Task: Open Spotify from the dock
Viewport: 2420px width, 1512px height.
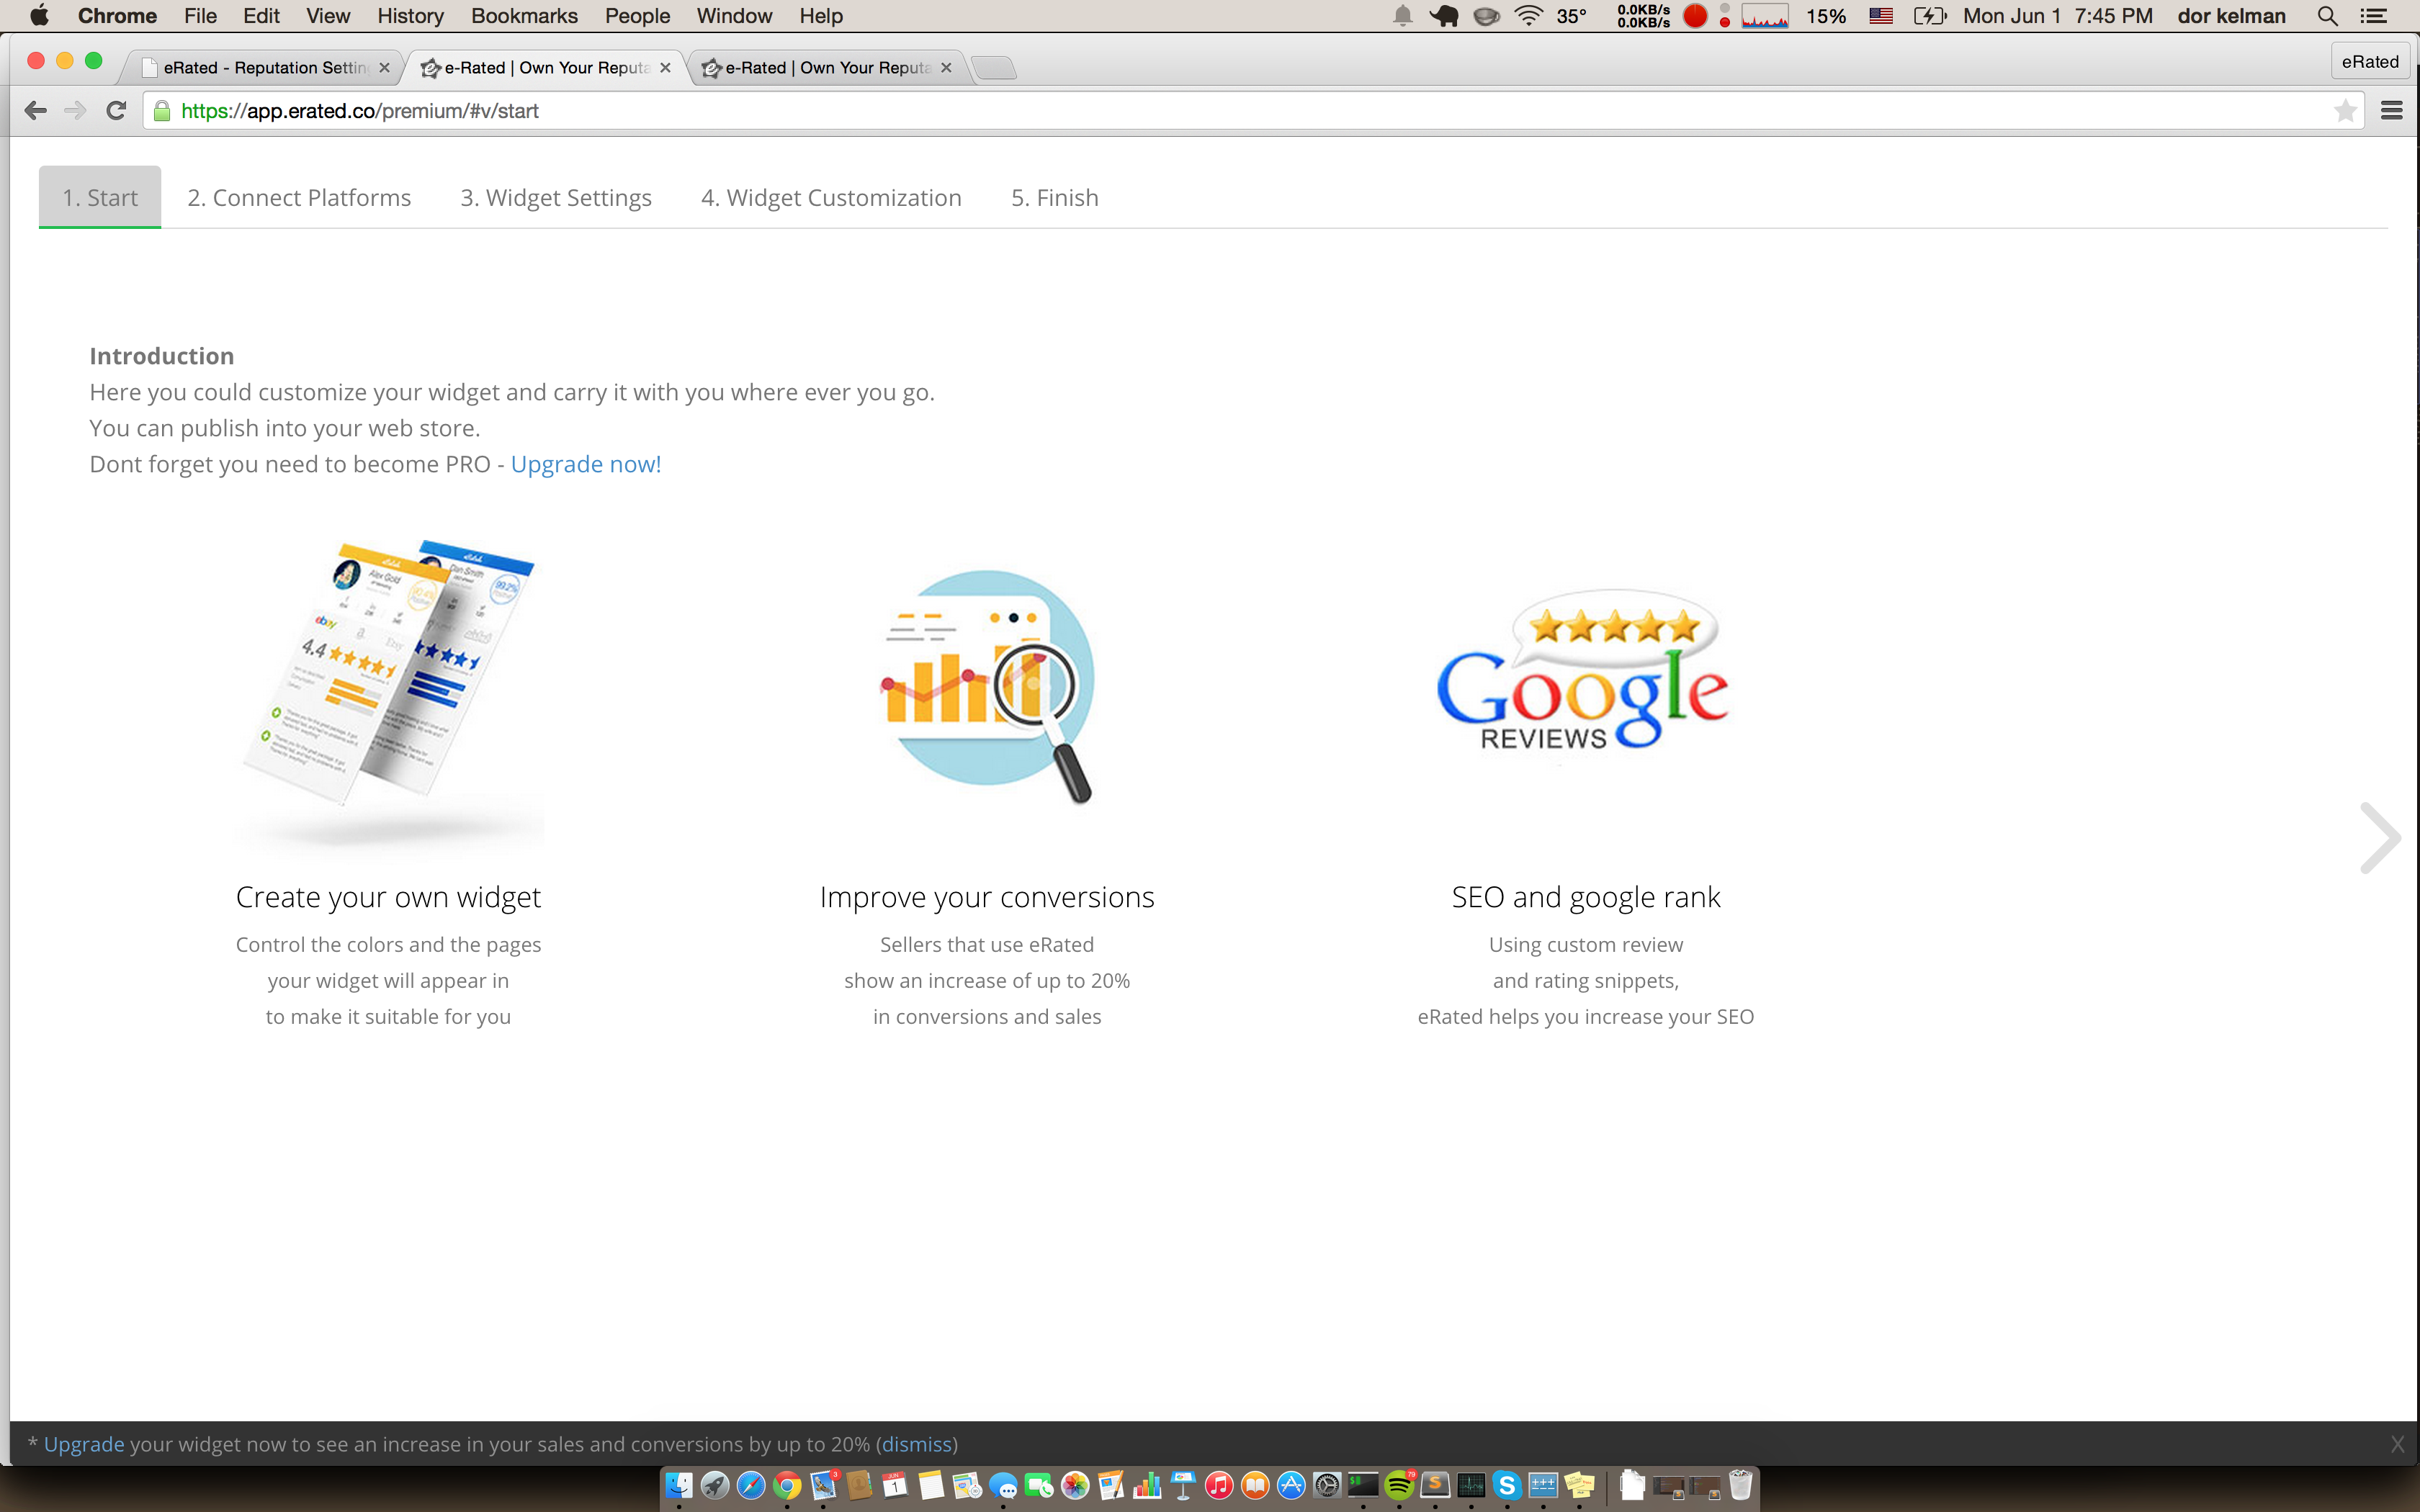Action: (x=1399, y=1486)
